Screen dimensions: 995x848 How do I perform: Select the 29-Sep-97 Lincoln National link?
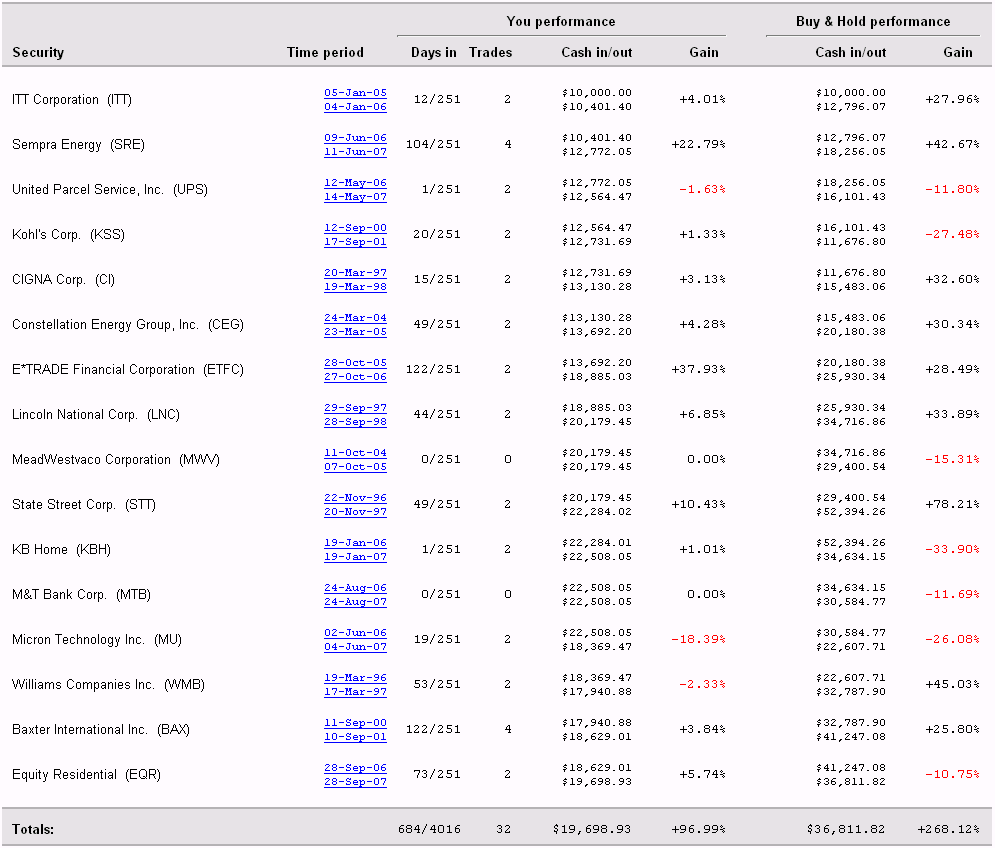click(355, 408)
